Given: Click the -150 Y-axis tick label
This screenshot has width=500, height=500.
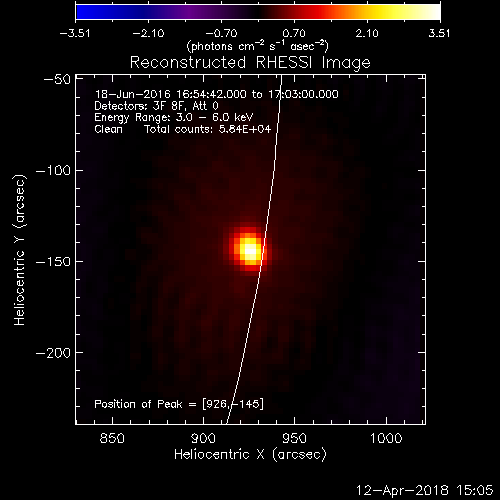Looking at the screenshot, I should [x=53, y=262].
